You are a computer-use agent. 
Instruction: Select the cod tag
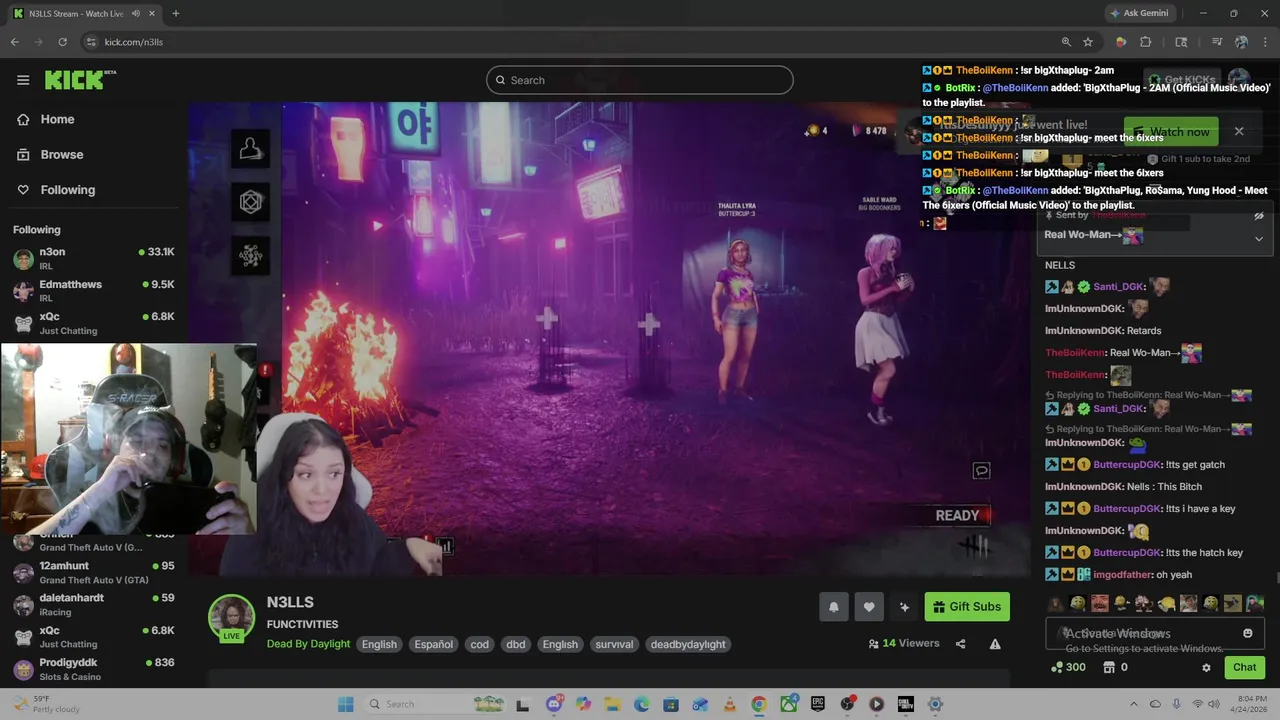[480, 644]
